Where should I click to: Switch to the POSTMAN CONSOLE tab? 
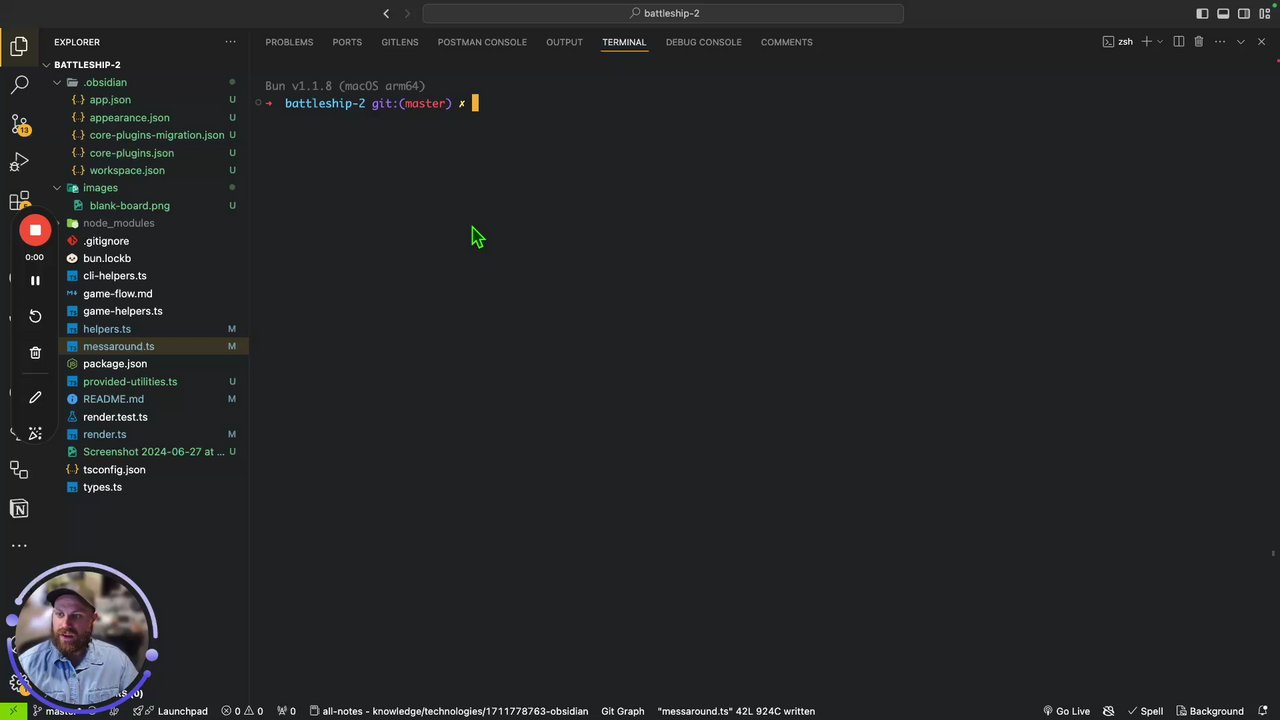click(x=482, y=42)
